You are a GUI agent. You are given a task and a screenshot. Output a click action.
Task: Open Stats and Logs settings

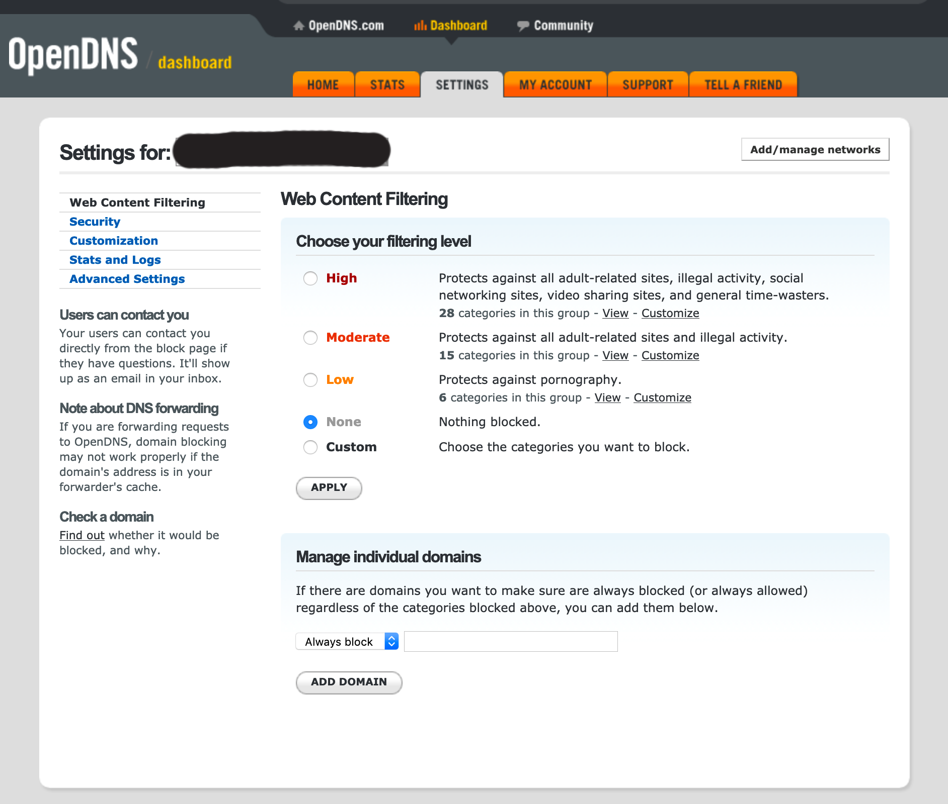coord(115,260)
